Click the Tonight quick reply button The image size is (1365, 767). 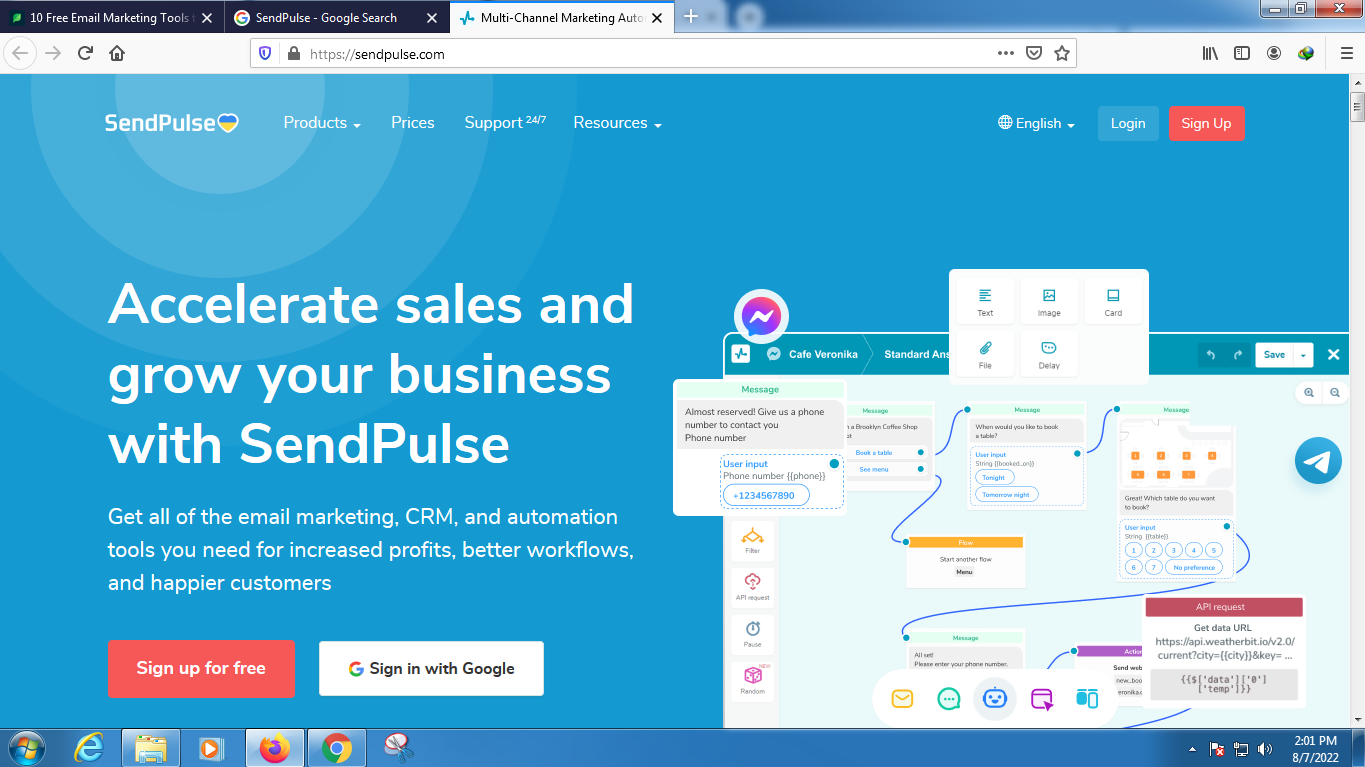tap(993, 478)
